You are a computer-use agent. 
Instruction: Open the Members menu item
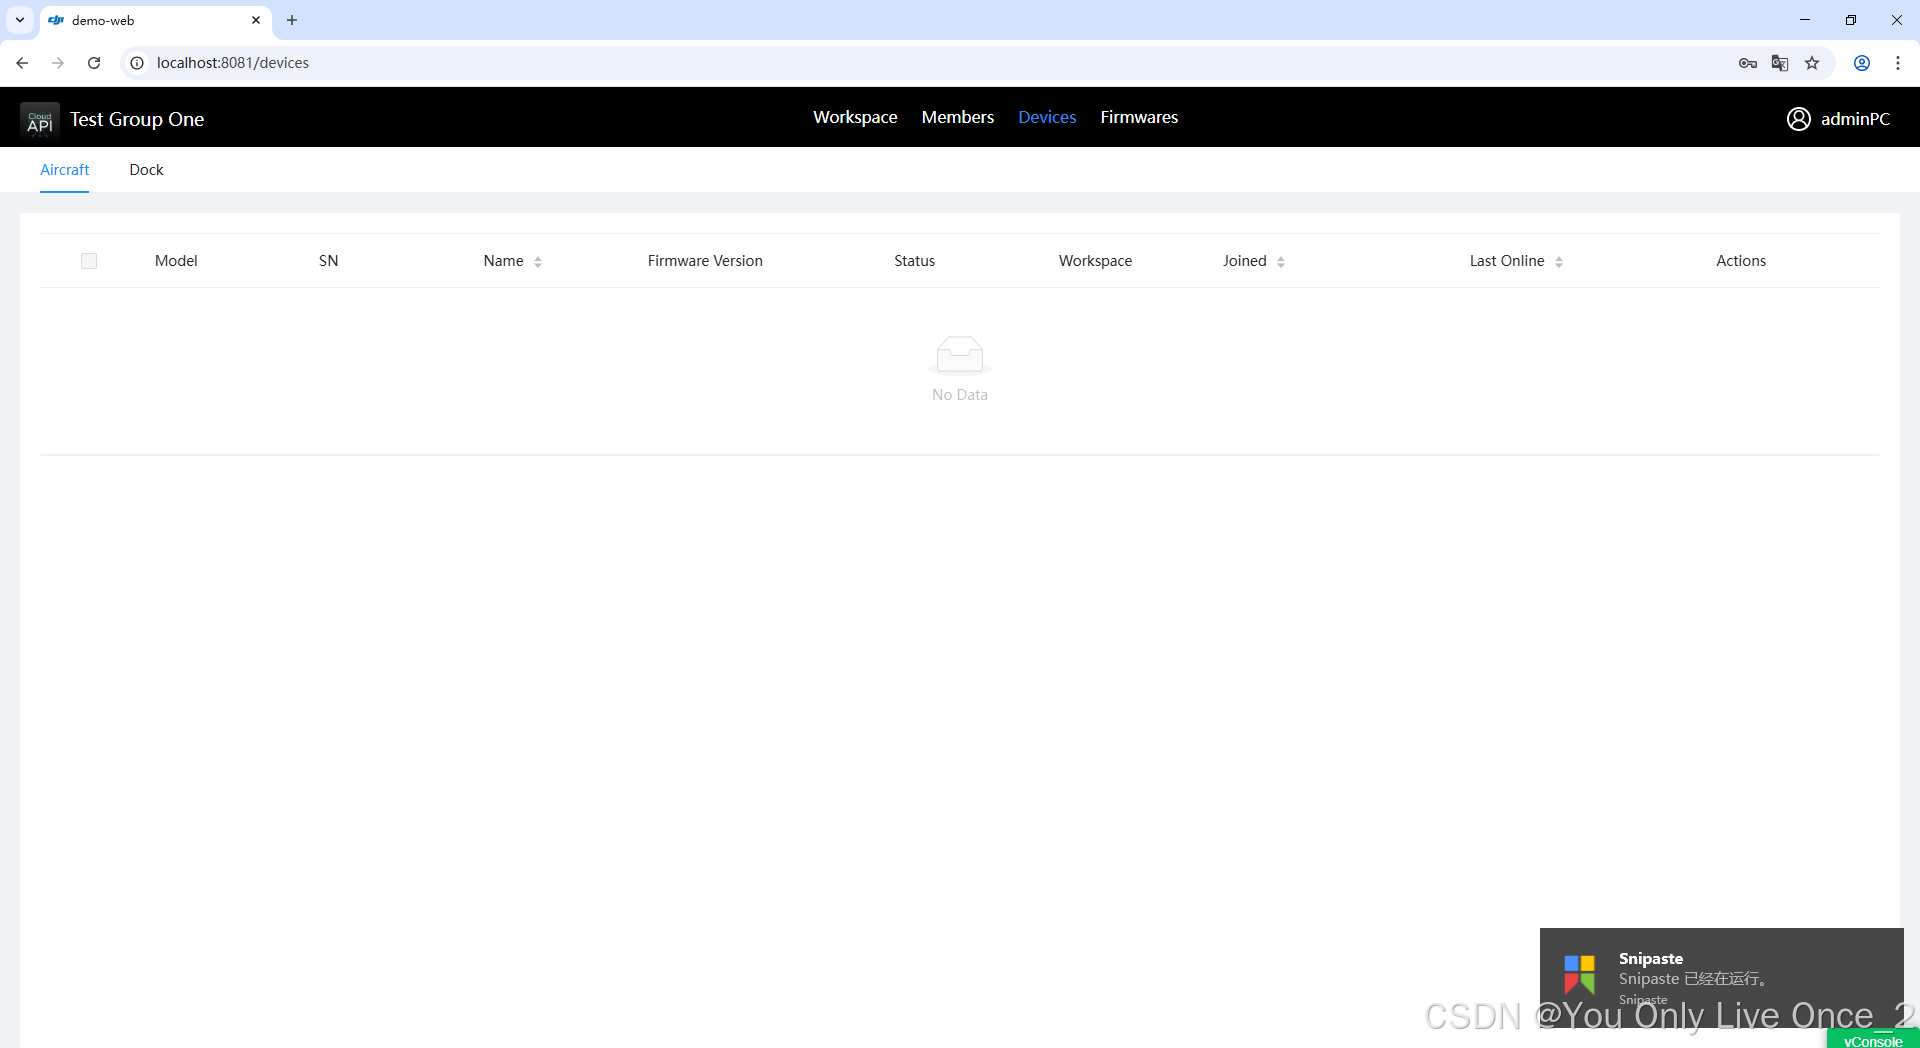click(x=958, y=117)
